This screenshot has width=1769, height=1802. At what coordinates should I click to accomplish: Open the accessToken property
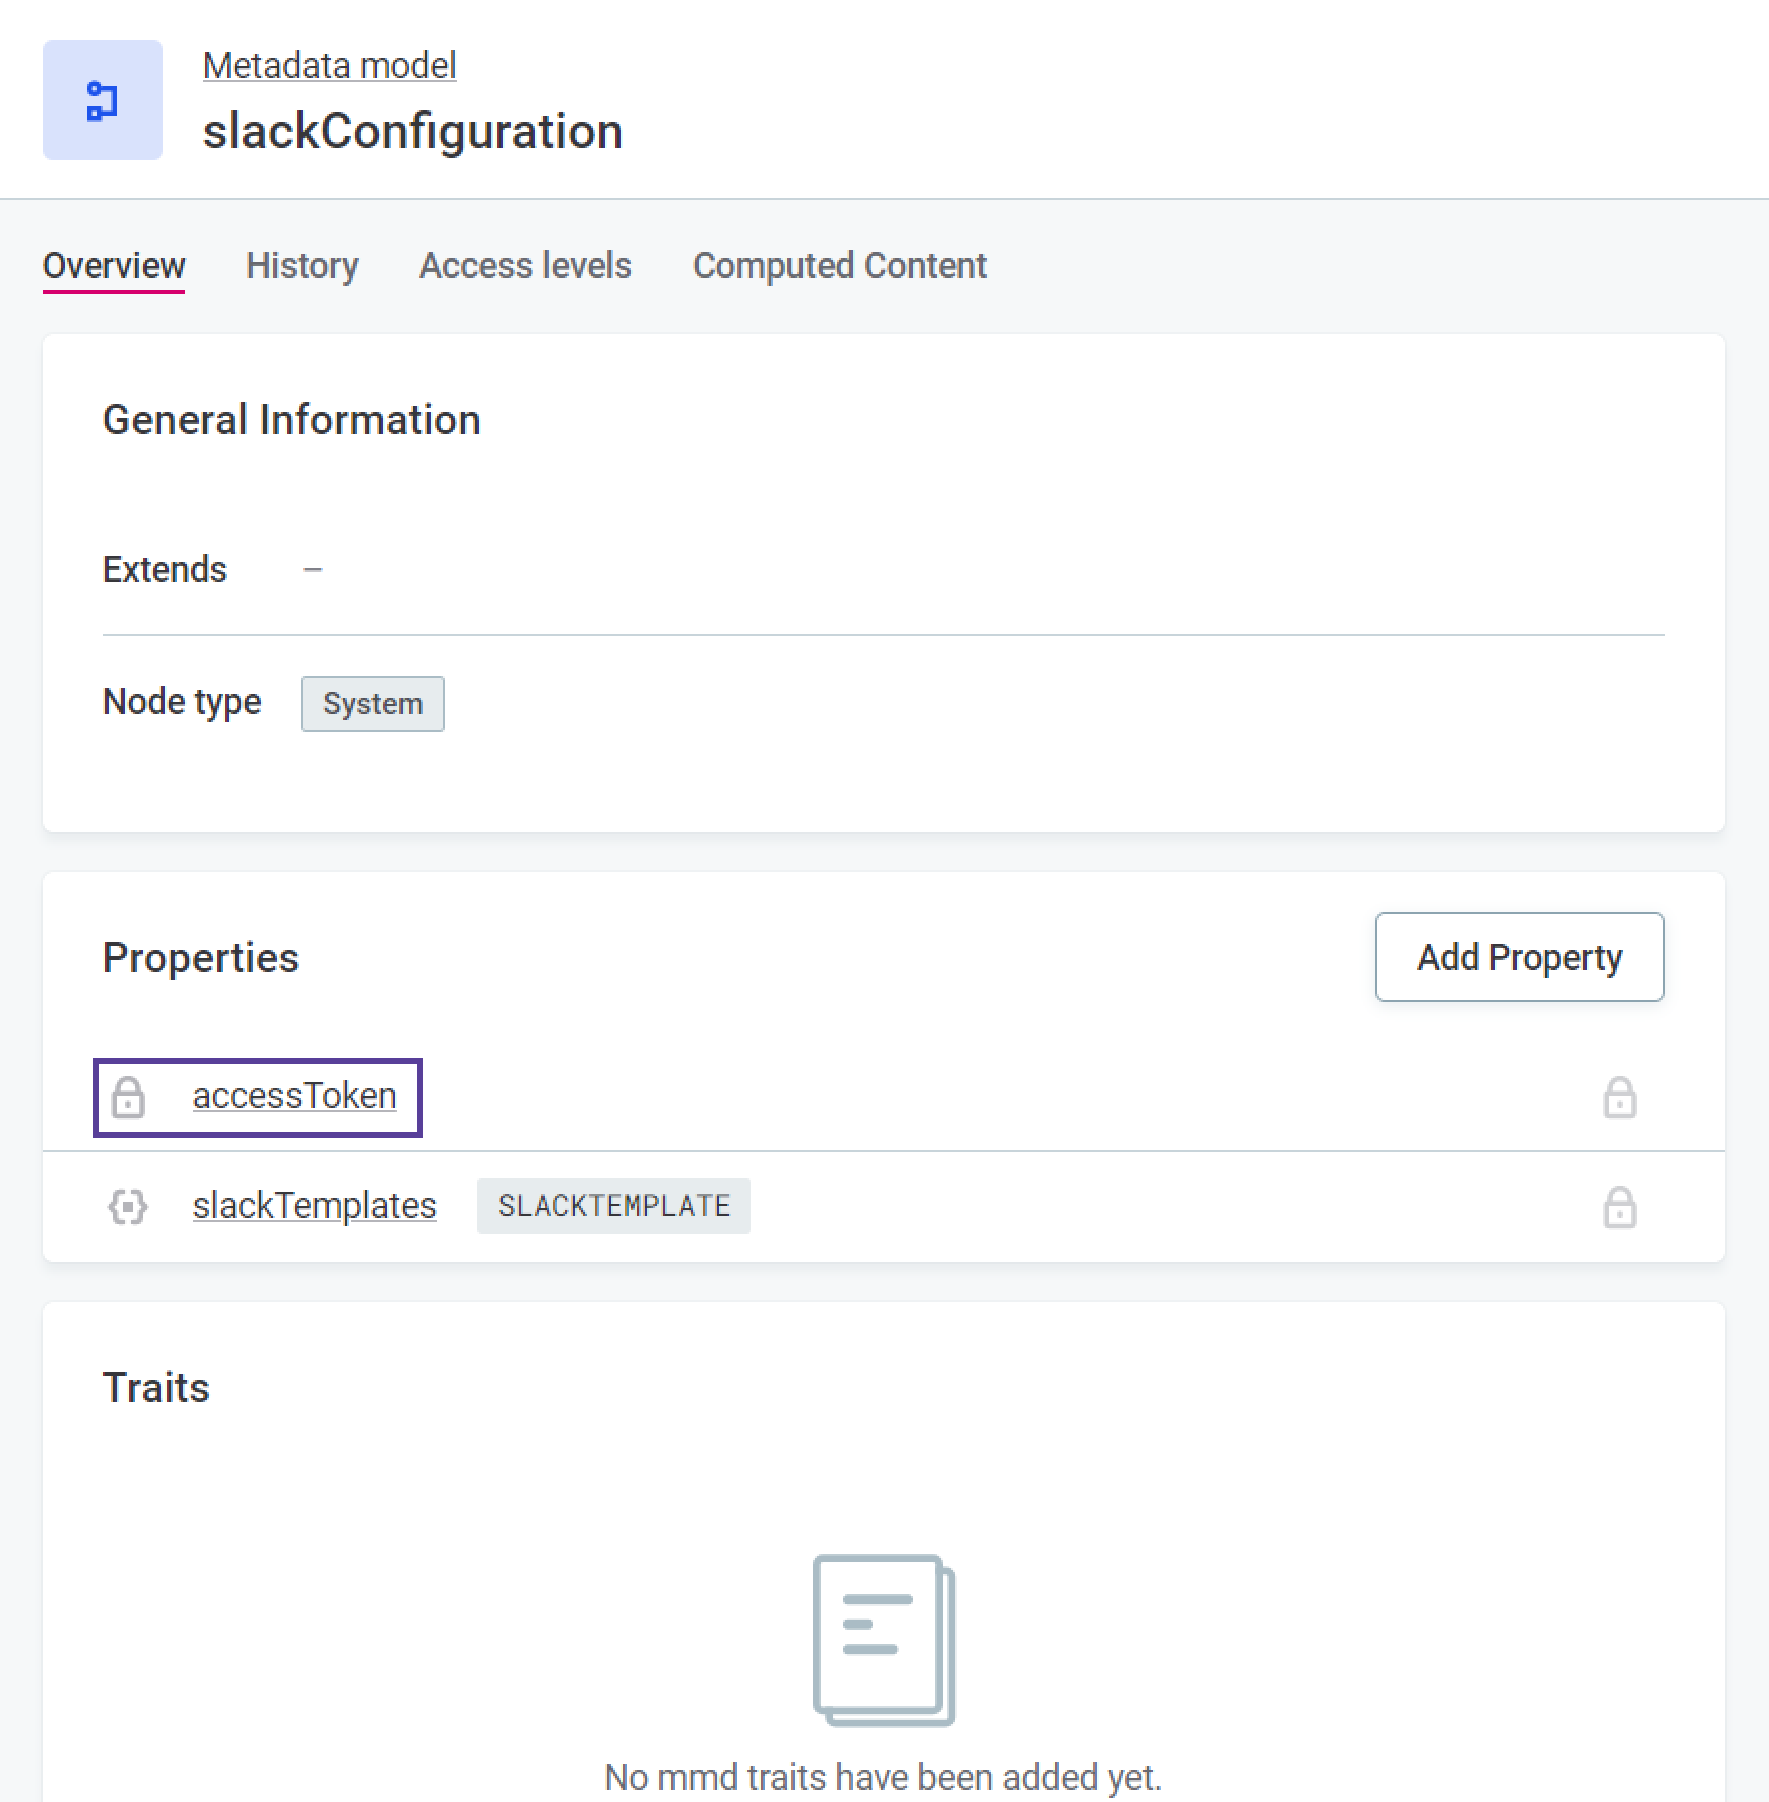pos(295,1095)
